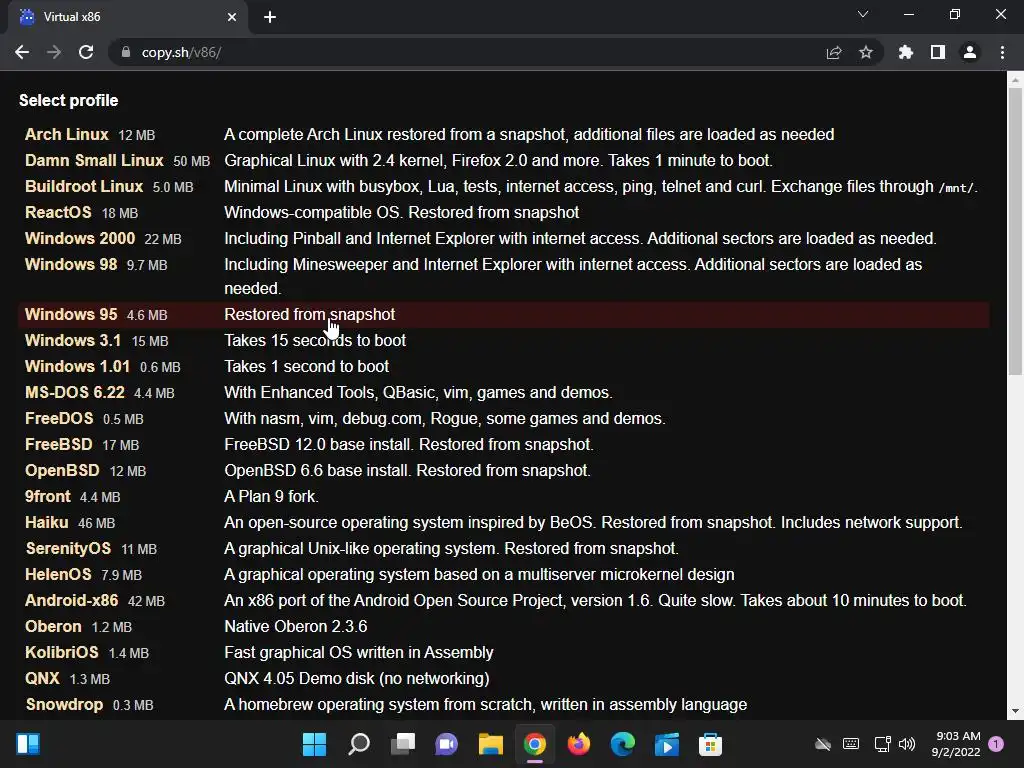Launch Firefox from taskbar
Image resolution: width=1024 pixels, height=768 pixels.
[579, 744]
